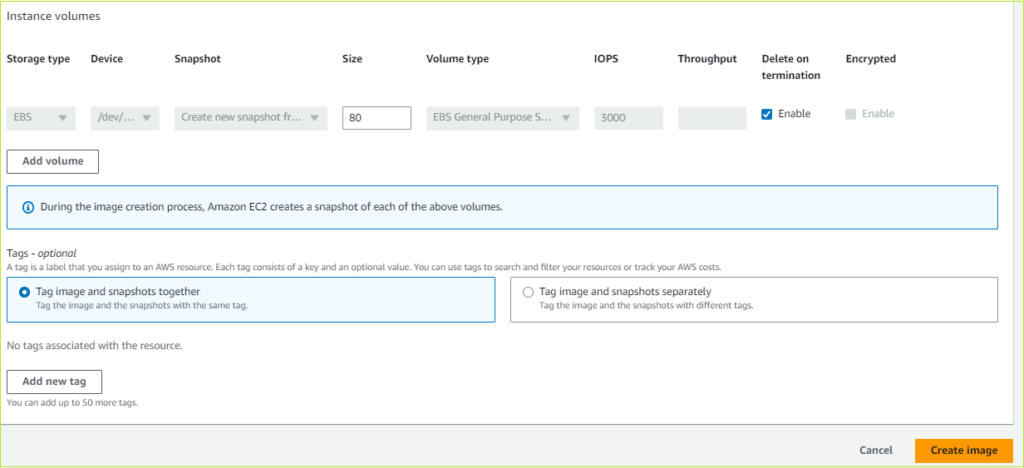The height and width of the screenshot is (468, 1024).
Task: Click the Delete on termination column header
Action: pyautogui.click(x=790, y=67)
